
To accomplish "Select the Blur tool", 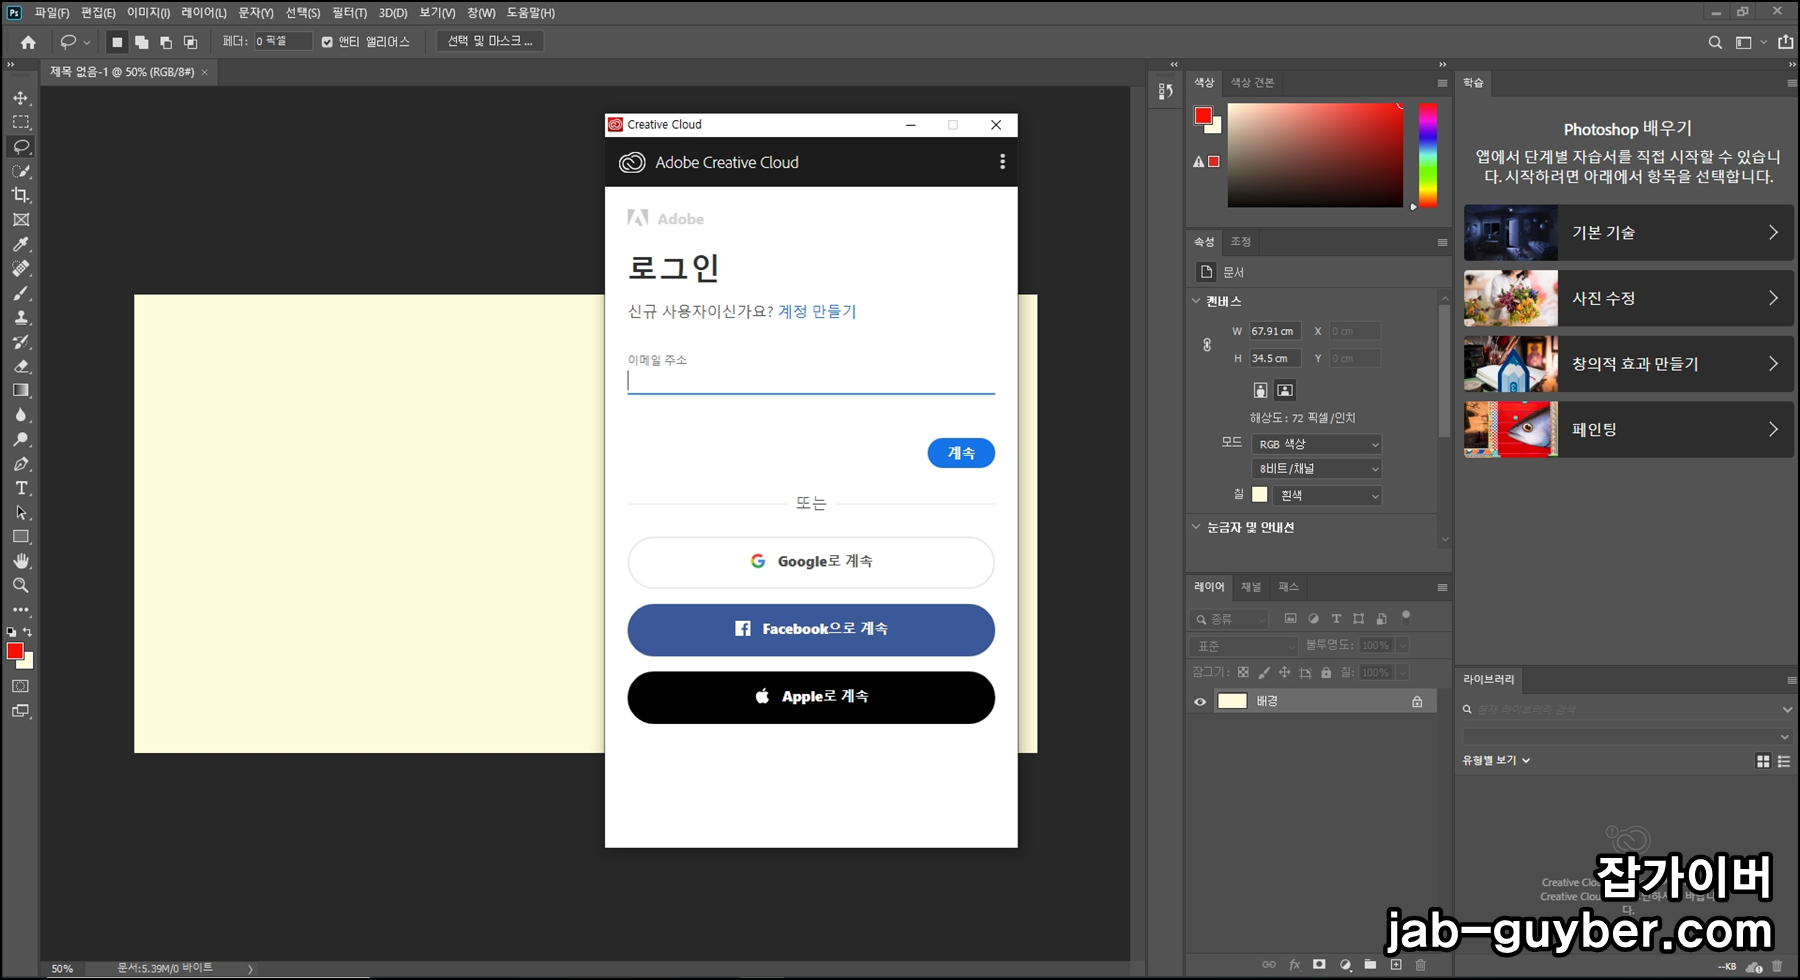I will coord(21,415).
